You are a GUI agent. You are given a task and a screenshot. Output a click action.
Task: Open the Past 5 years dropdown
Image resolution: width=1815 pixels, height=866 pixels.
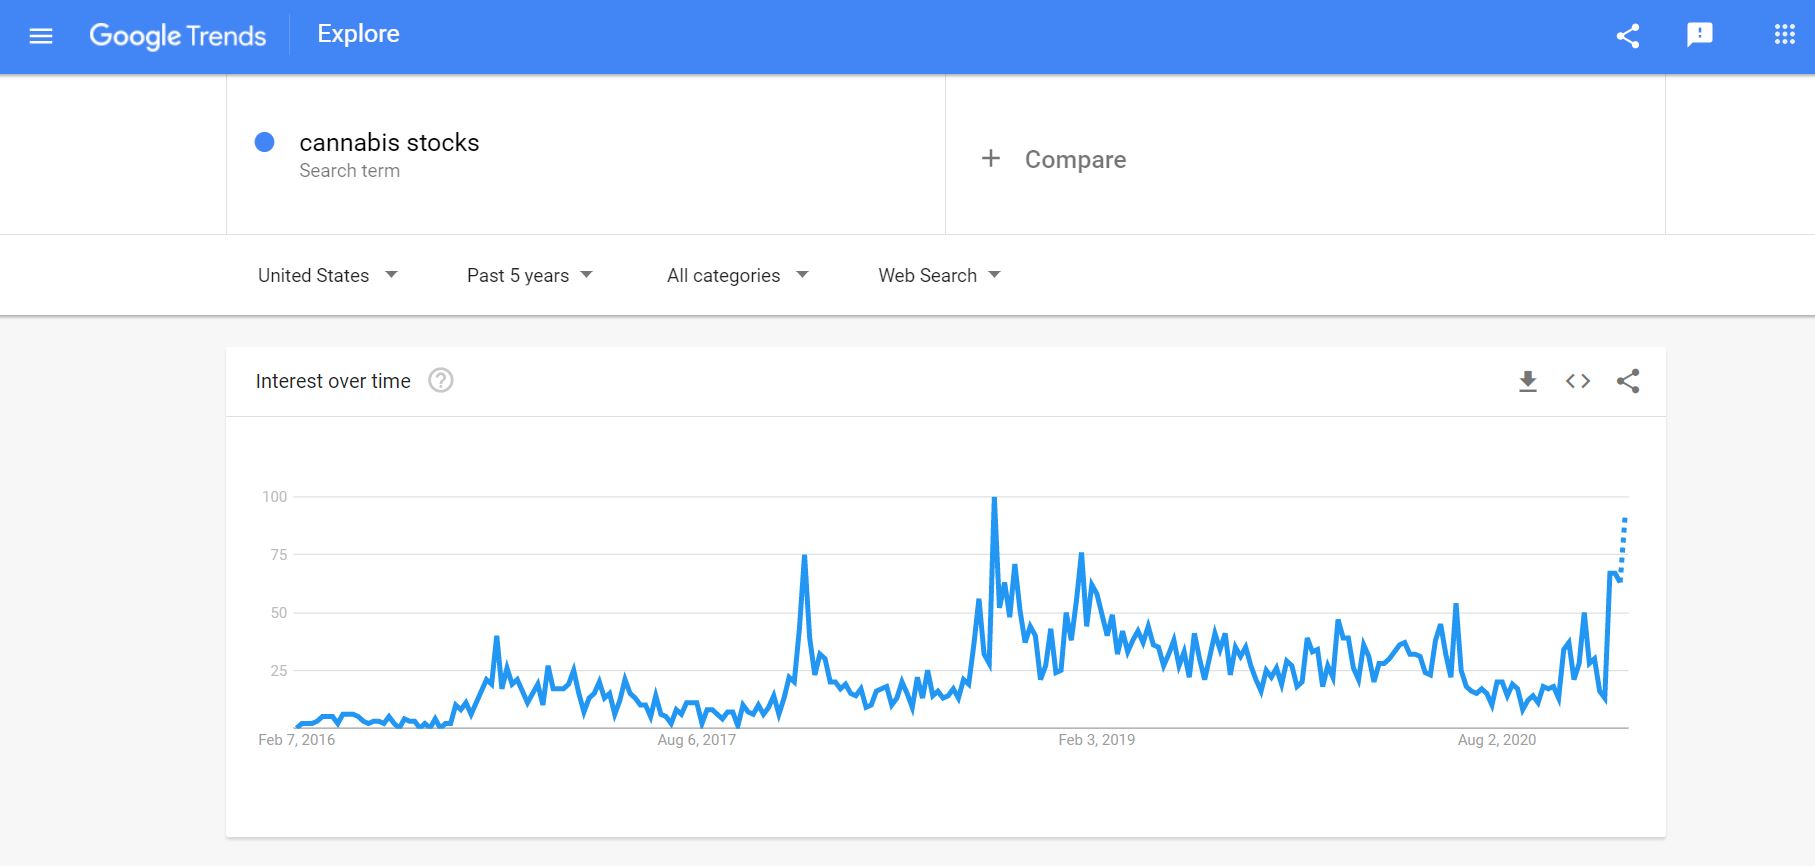[x=530, y=275]
